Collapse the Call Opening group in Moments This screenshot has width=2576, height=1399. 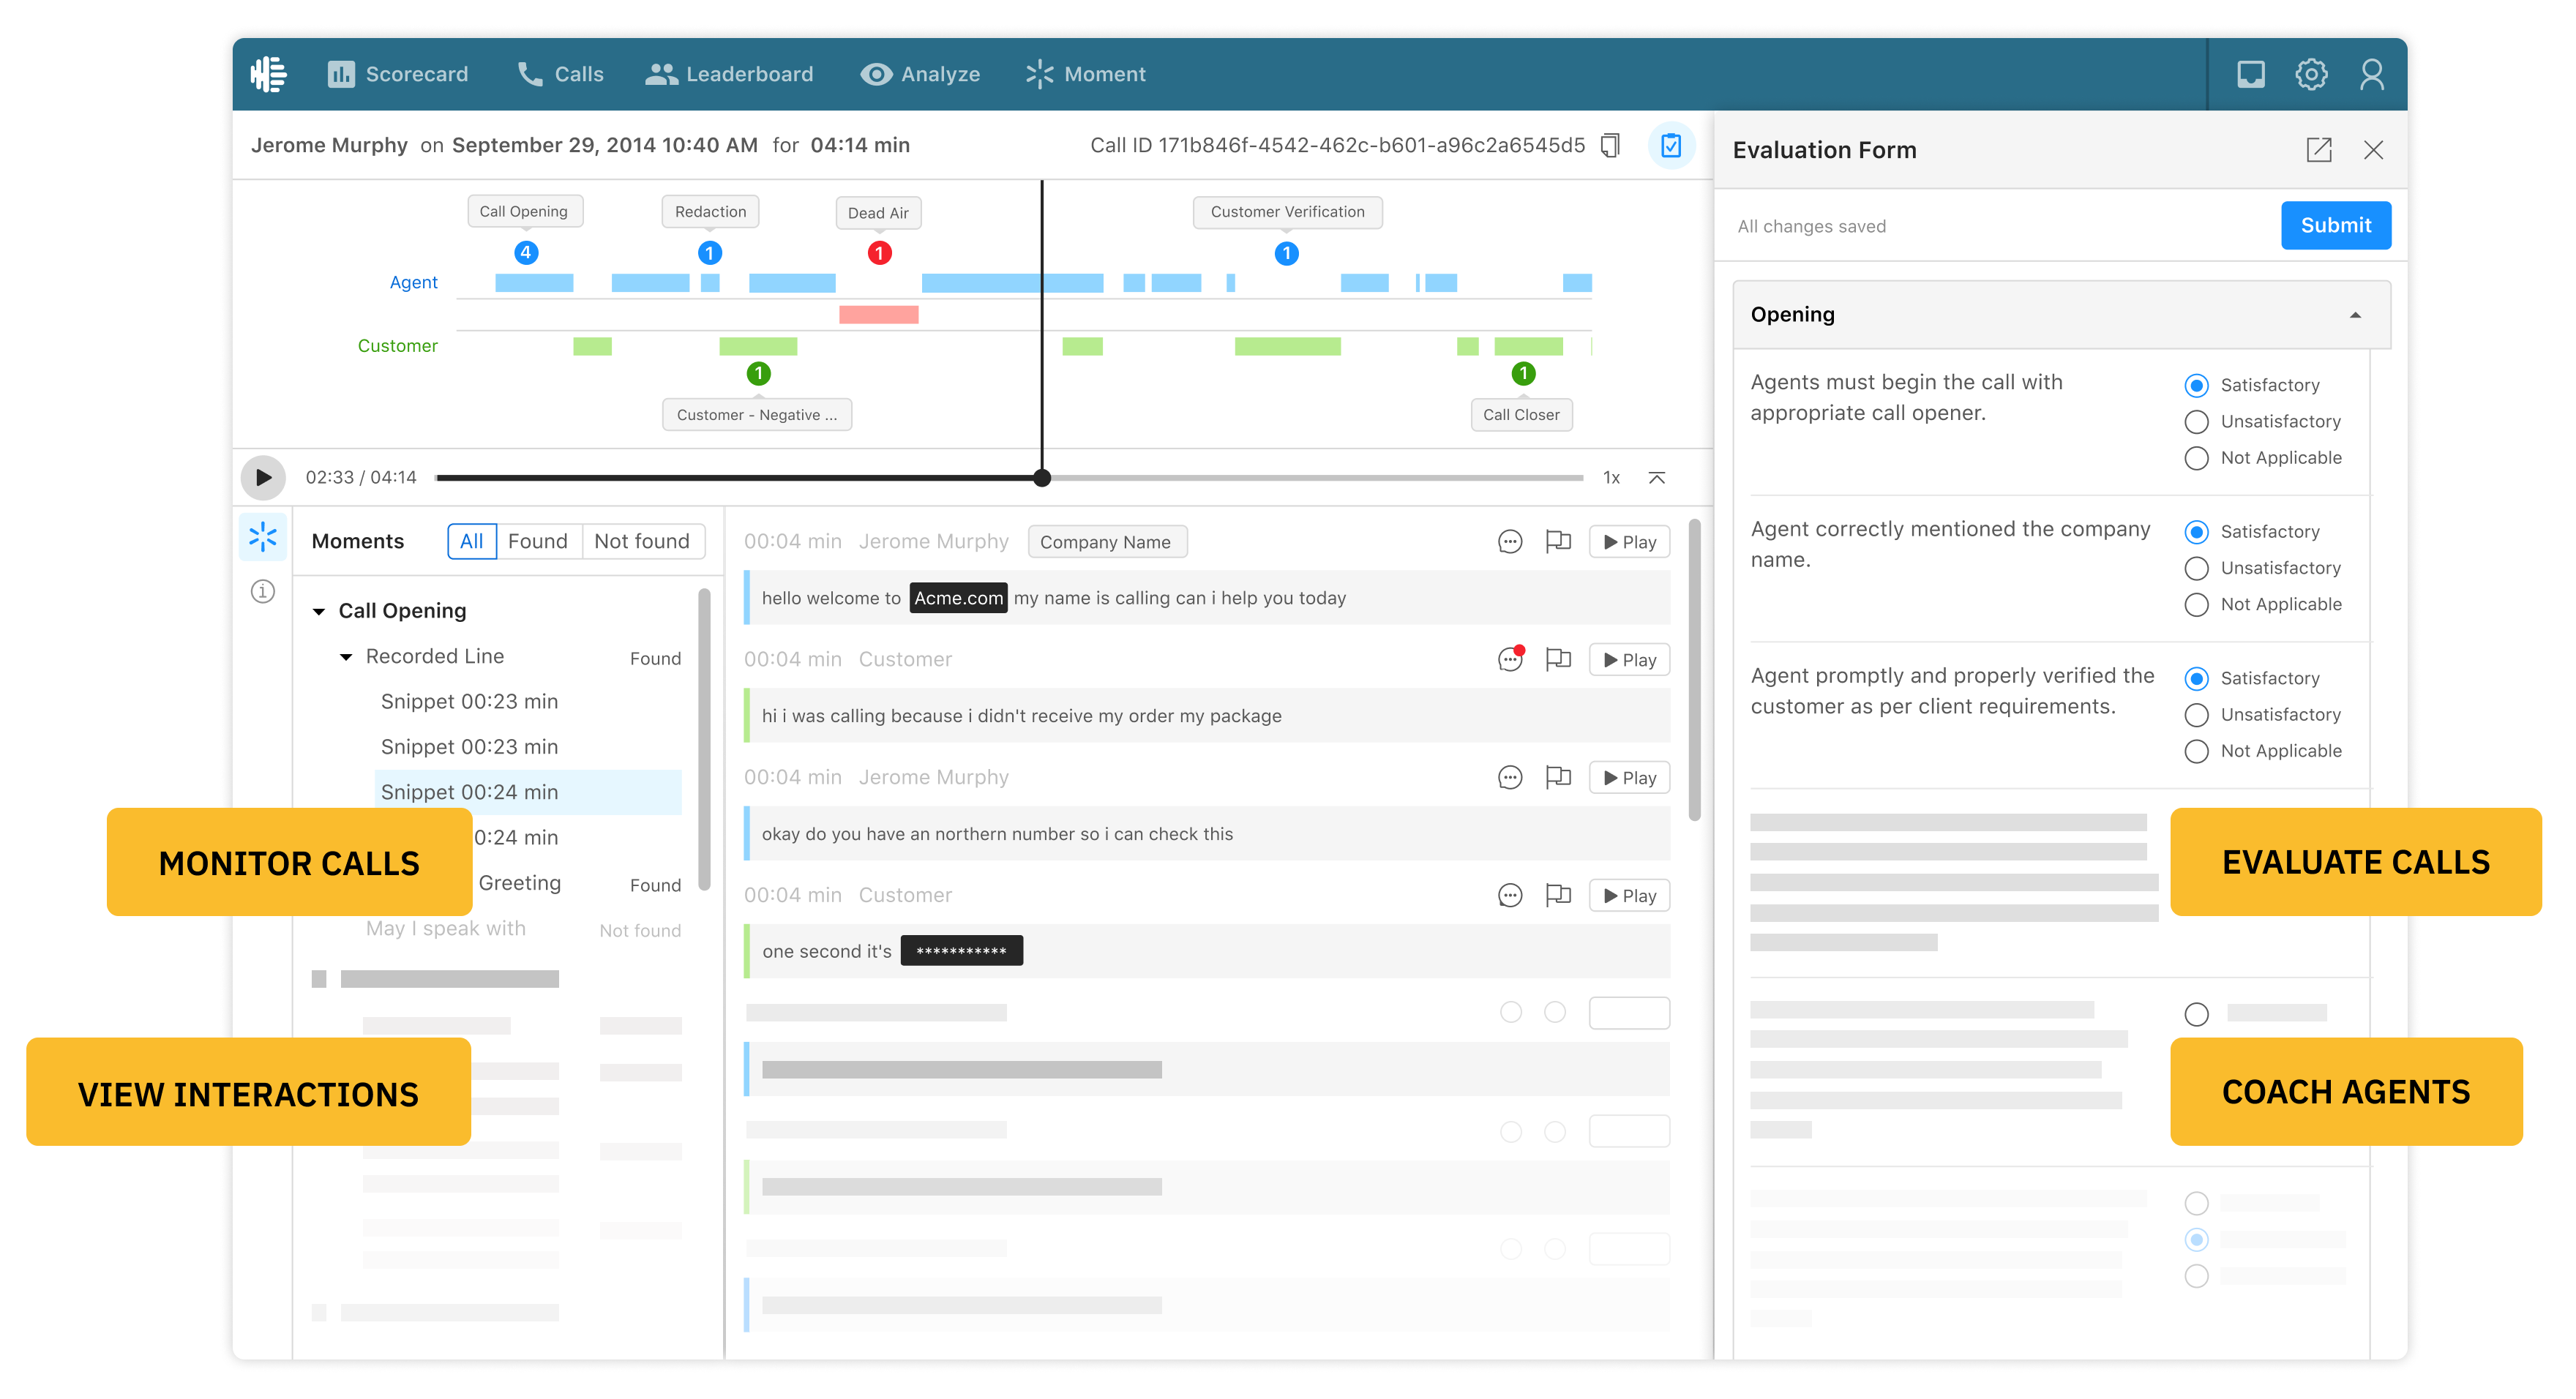pos(320,610)
